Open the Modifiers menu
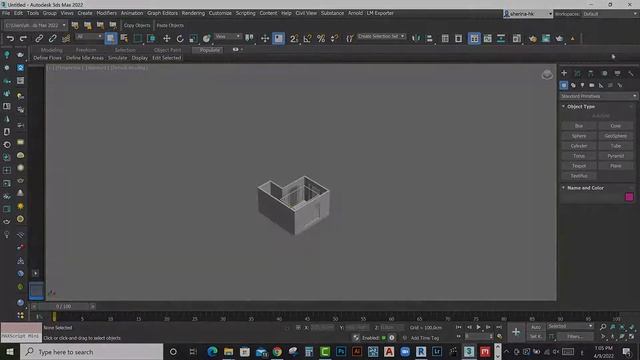 click(106, 13)
